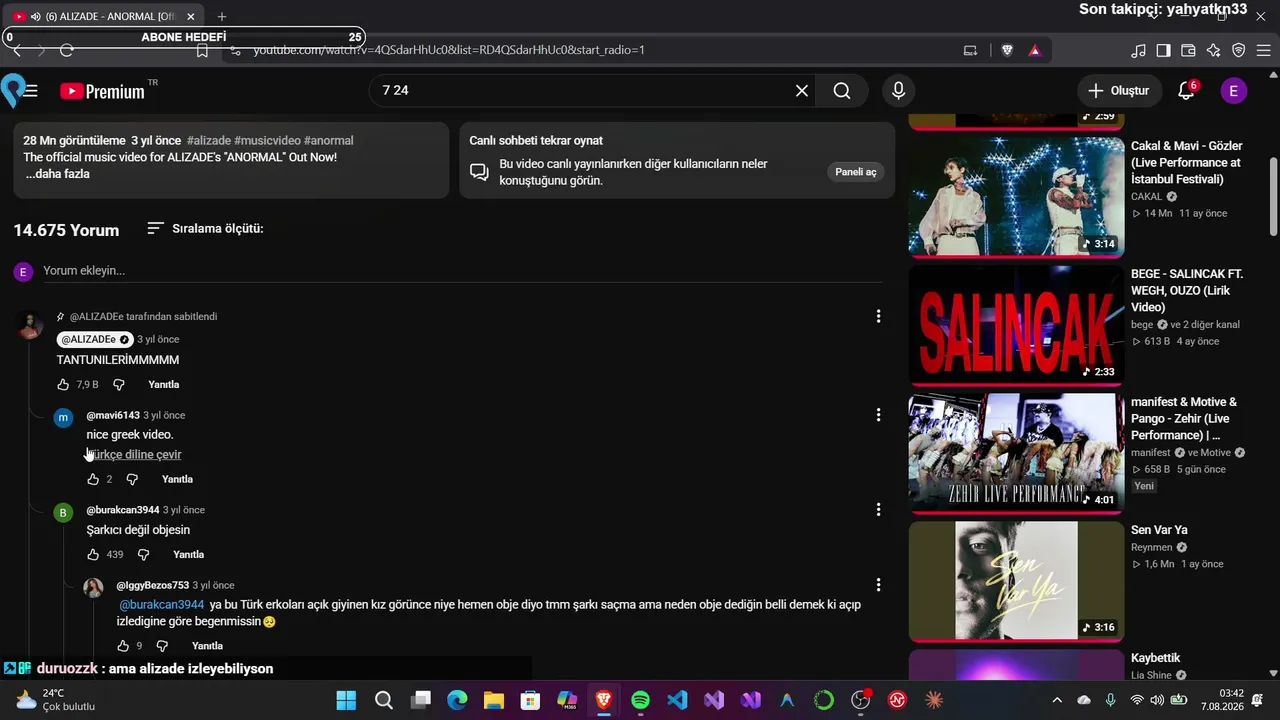The image size is (1280, 720).
Task: Open the YouTube Premium home logo
Action: point(102,91)
